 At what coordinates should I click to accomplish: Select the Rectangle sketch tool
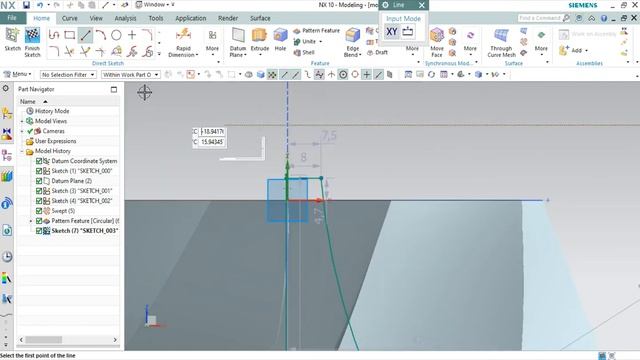(x=69, y=35)
